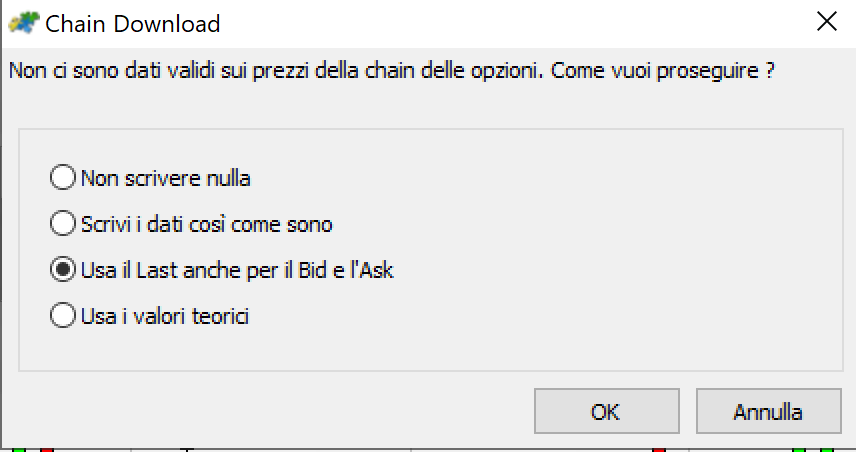Pick the 'Usa i valori teorici' radio button

63,315
